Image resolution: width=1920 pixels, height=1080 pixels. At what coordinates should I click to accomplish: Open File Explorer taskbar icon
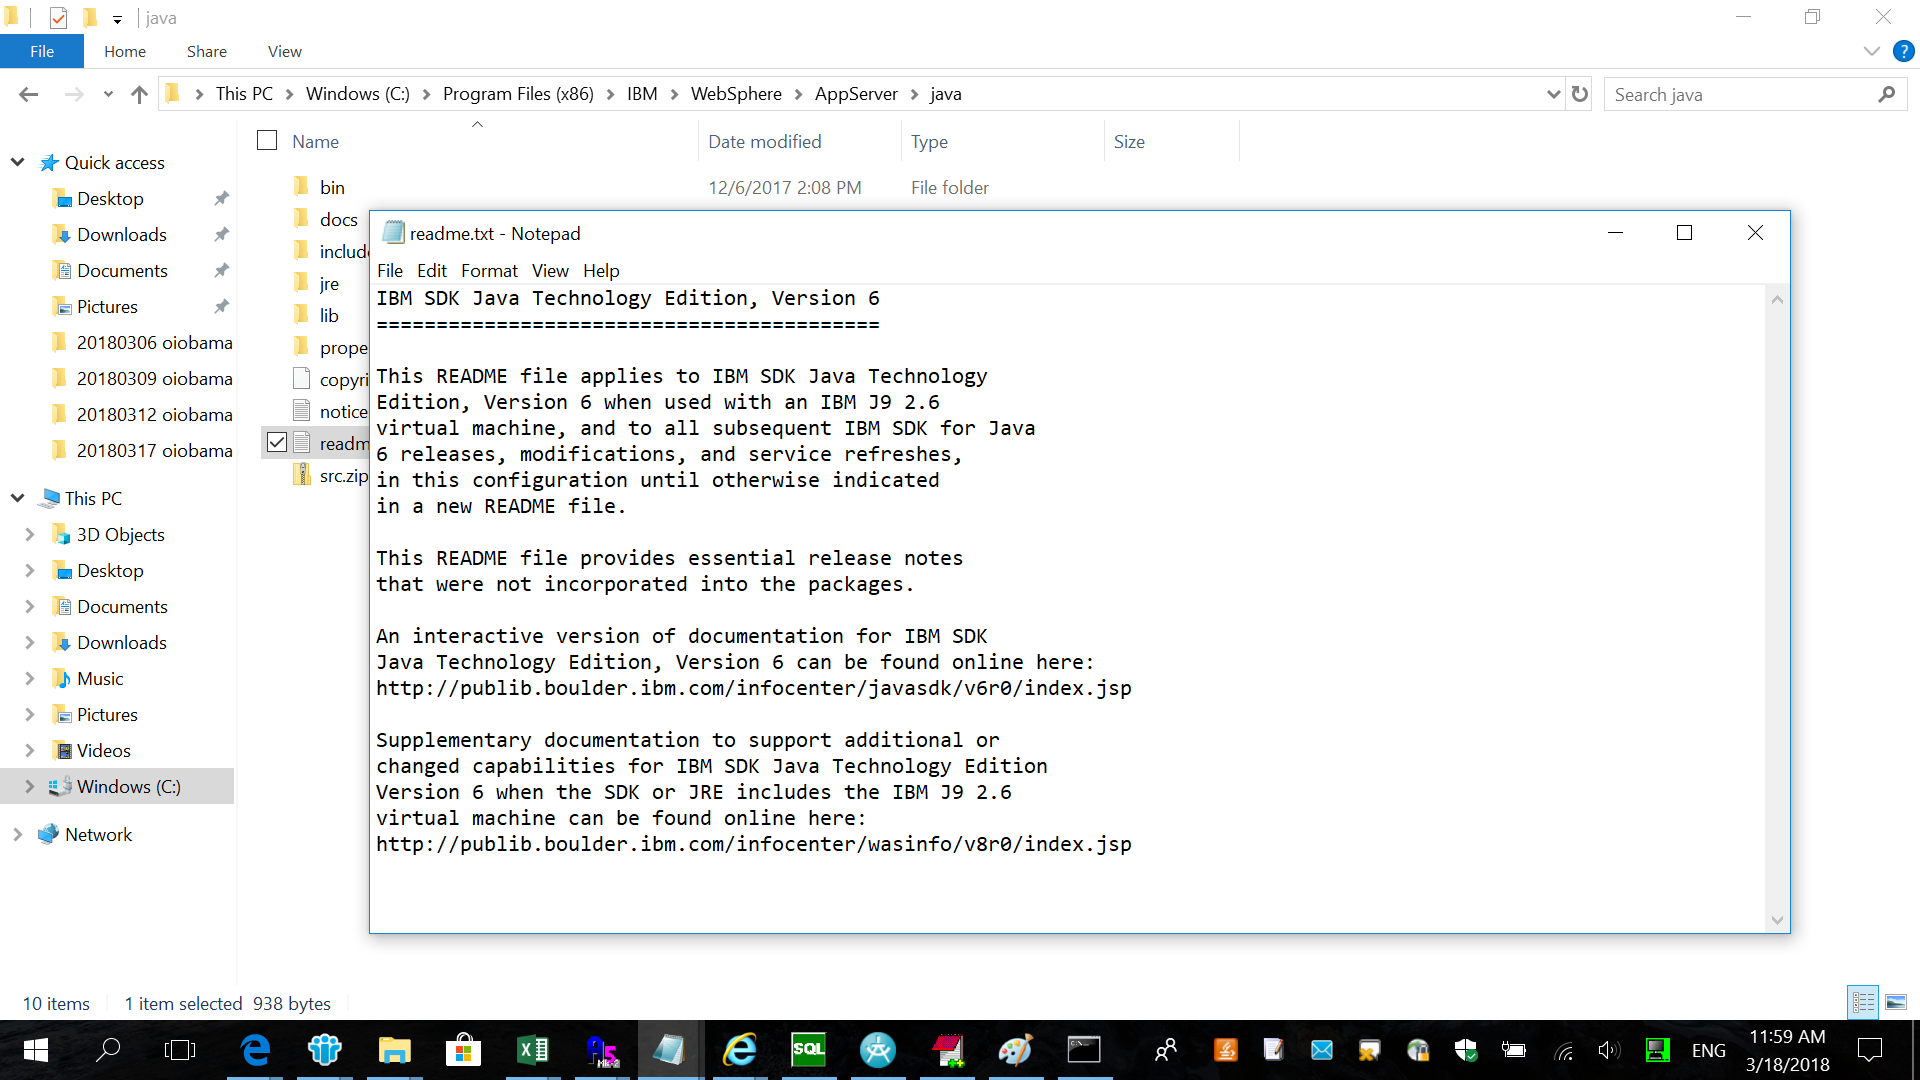tap(395, 1050)
